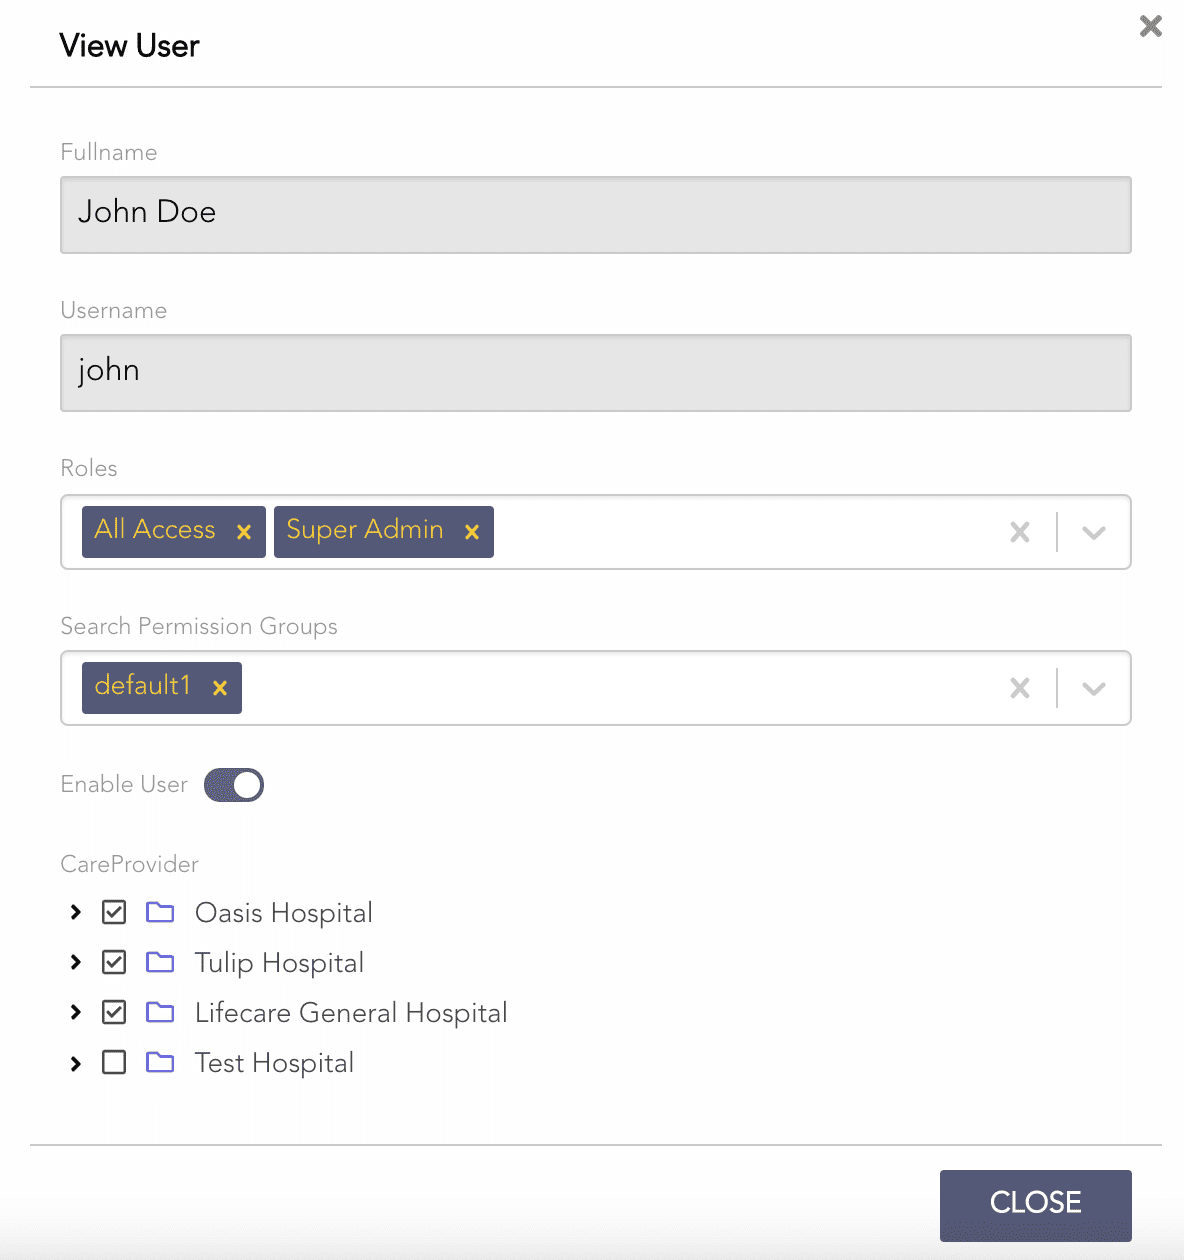Click the Oasis Hospital folder icon
1184x1260 pixels.
[160, 912]
